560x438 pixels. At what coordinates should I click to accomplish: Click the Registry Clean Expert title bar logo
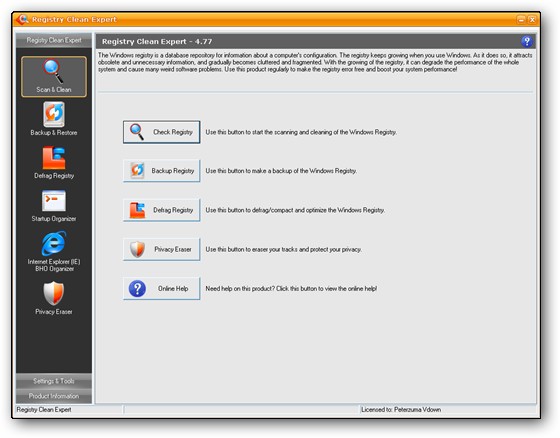click(22, 19)
